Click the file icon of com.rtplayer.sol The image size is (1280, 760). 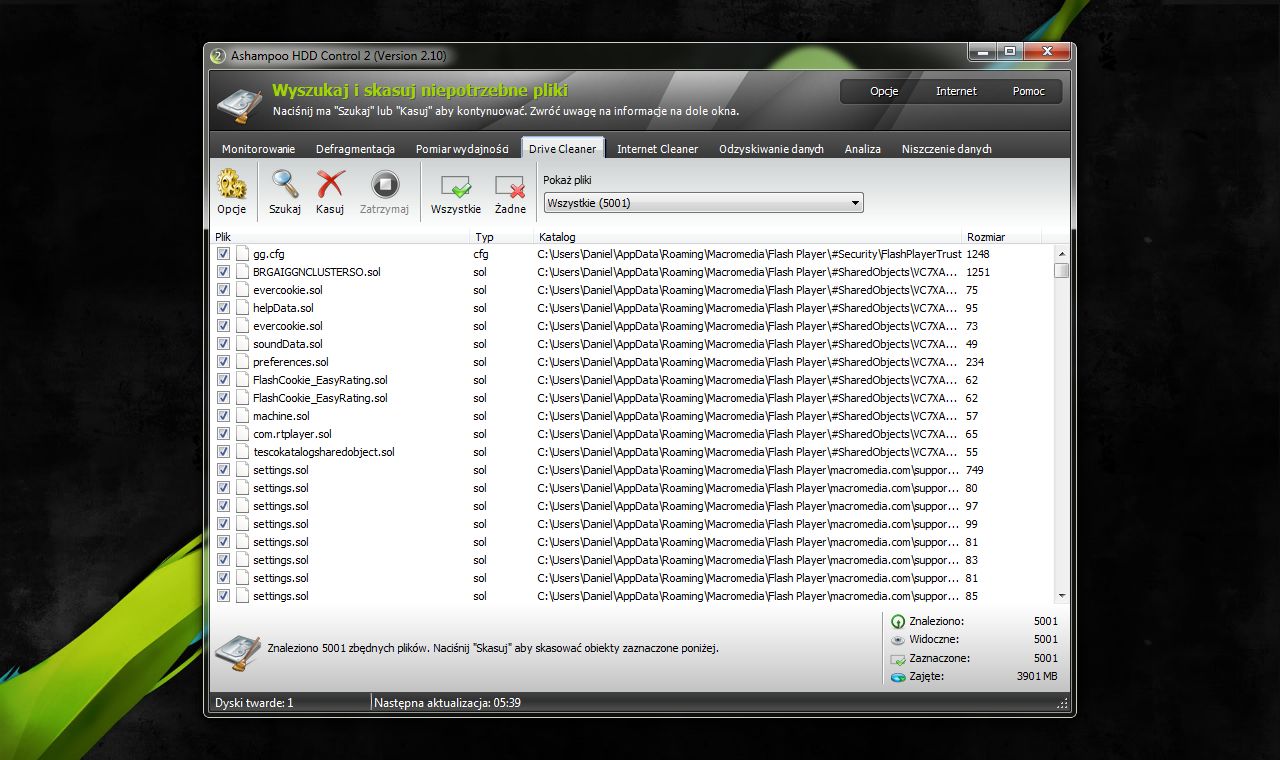[x=242, y=434]
